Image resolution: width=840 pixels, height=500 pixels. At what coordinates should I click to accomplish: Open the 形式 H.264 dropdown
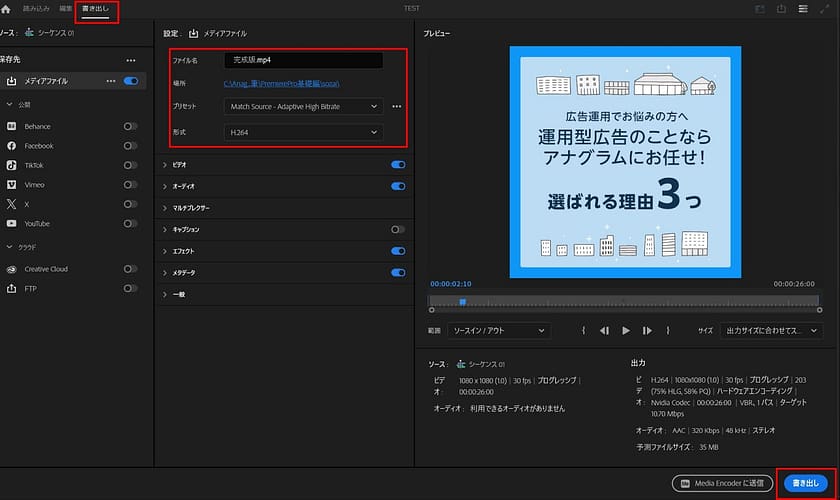304,132
